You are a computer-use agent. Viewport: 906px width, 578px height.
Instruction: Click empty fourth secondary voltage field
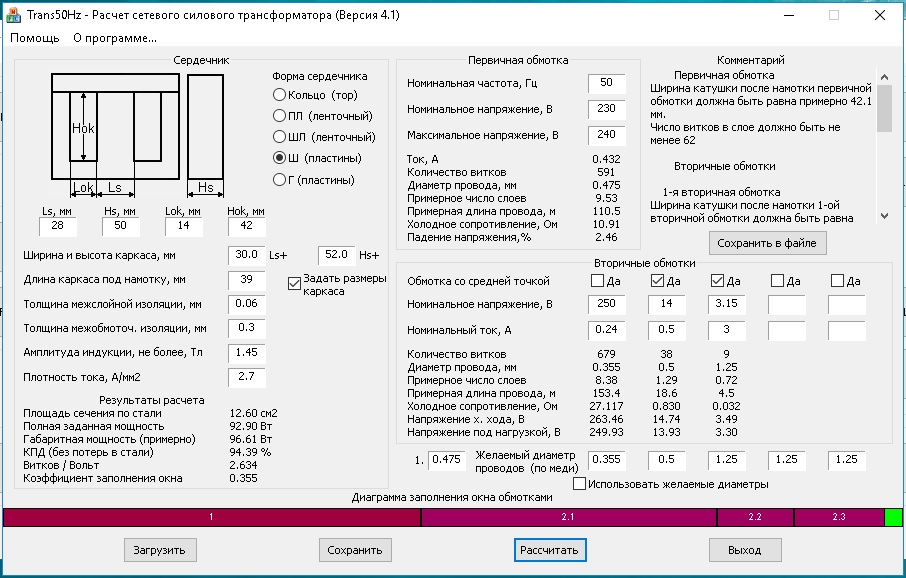pyautogui.click(x=787, y=304)
